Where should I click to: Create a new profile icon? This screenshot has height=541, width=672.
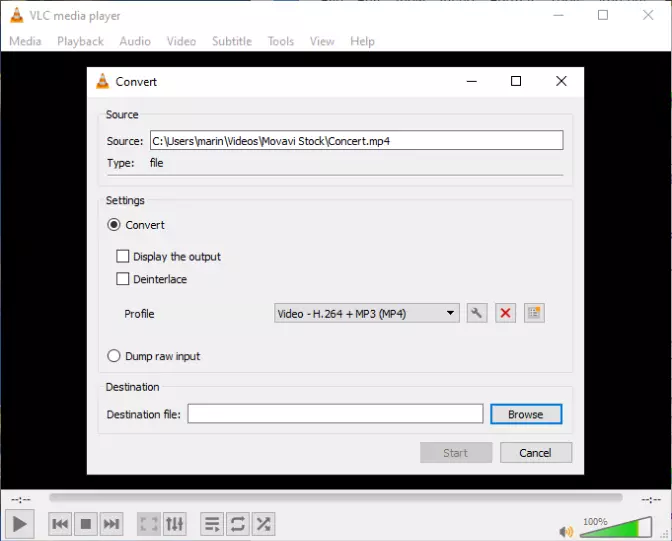click(534, 313)
